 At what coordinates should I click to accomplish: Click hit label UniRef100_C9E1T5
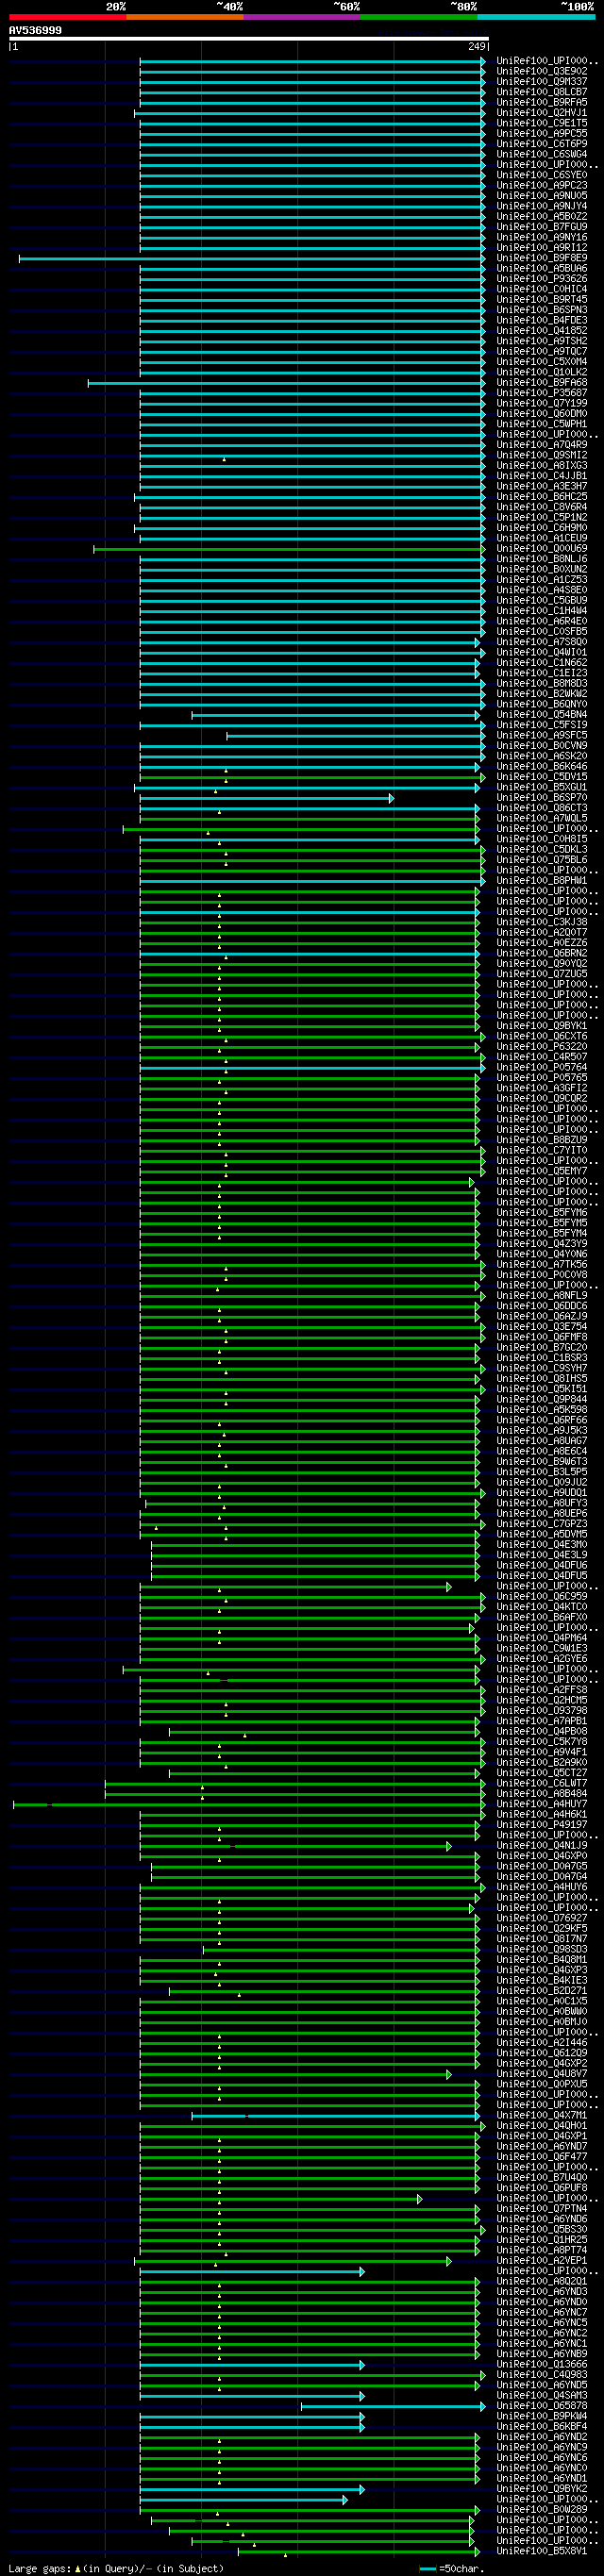pyautogui.click(x=542, y=123)
